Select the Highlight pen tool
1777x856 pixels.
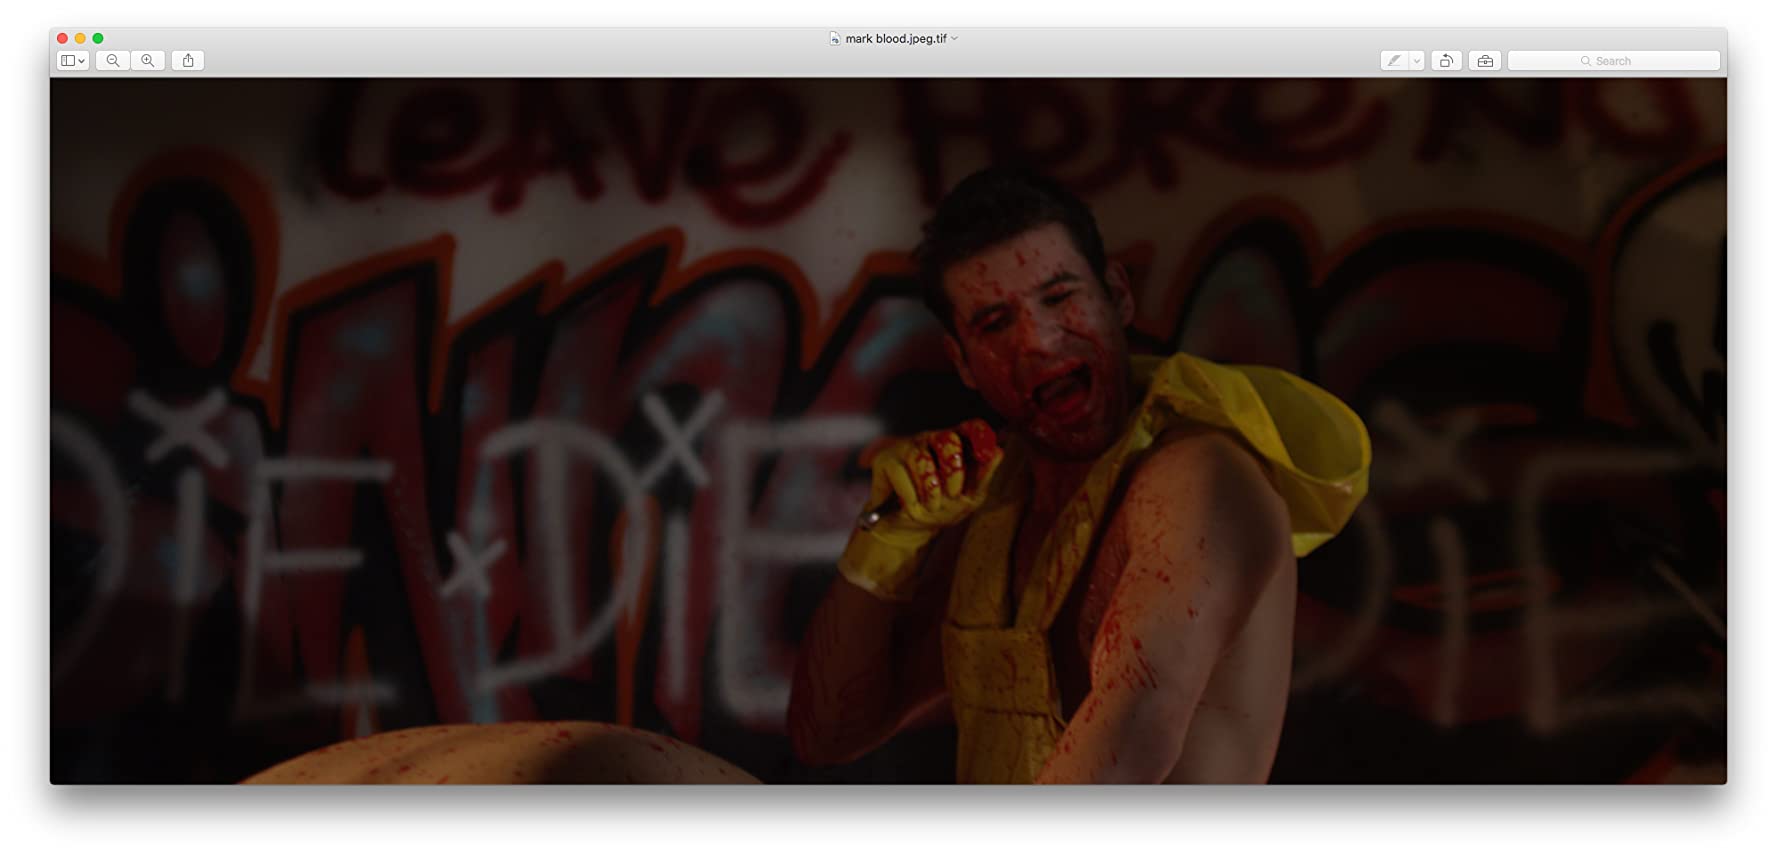point(1394,61)
